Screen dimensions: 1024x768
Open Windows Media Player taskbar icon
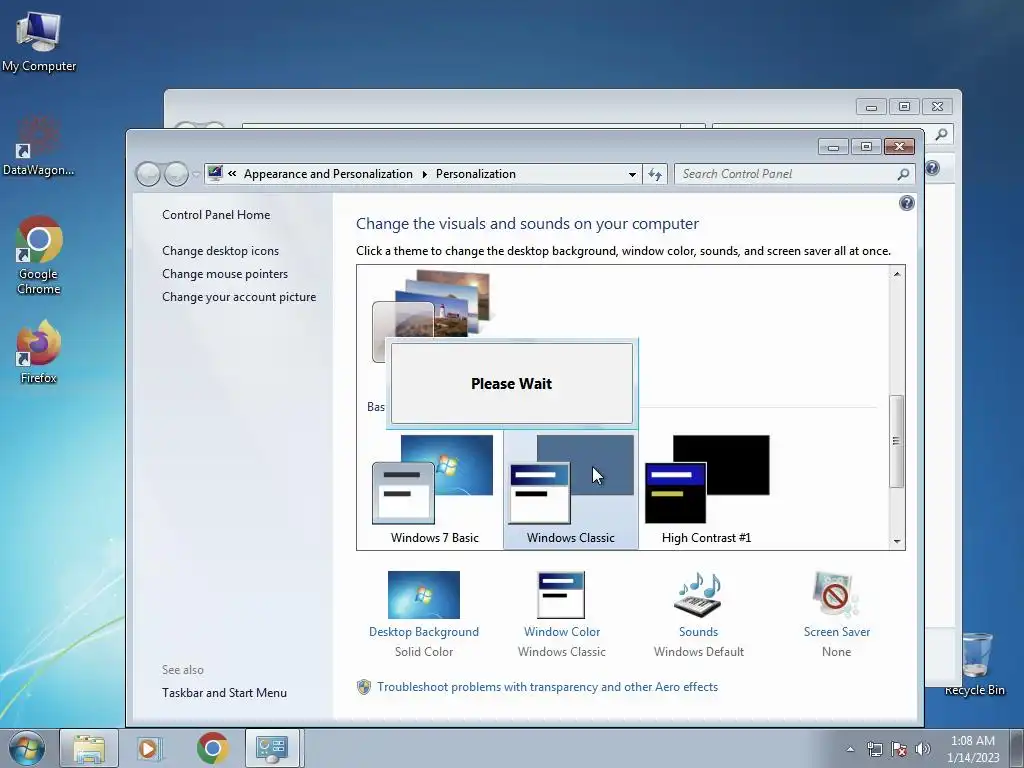click(x=148, y=748)
